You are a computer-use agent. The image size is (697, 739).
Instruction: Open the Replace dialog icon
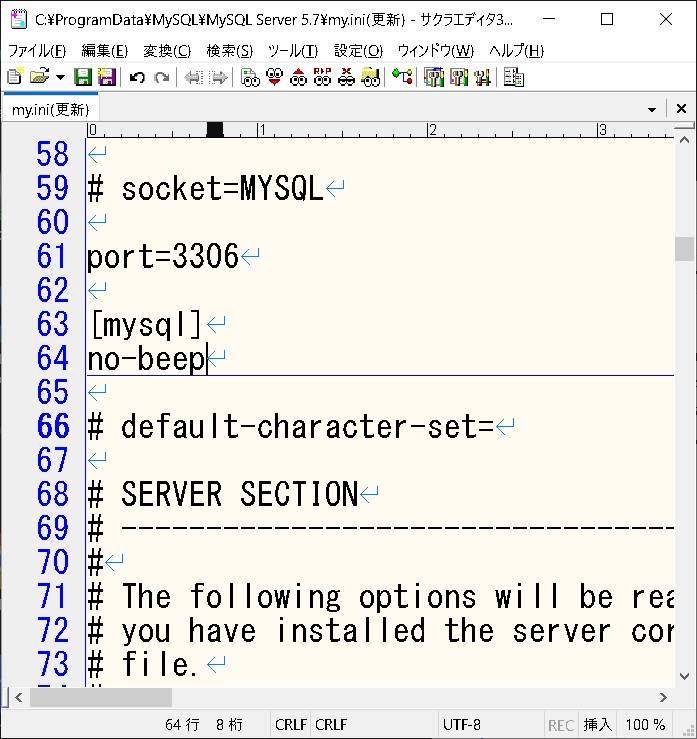[322, 77]
